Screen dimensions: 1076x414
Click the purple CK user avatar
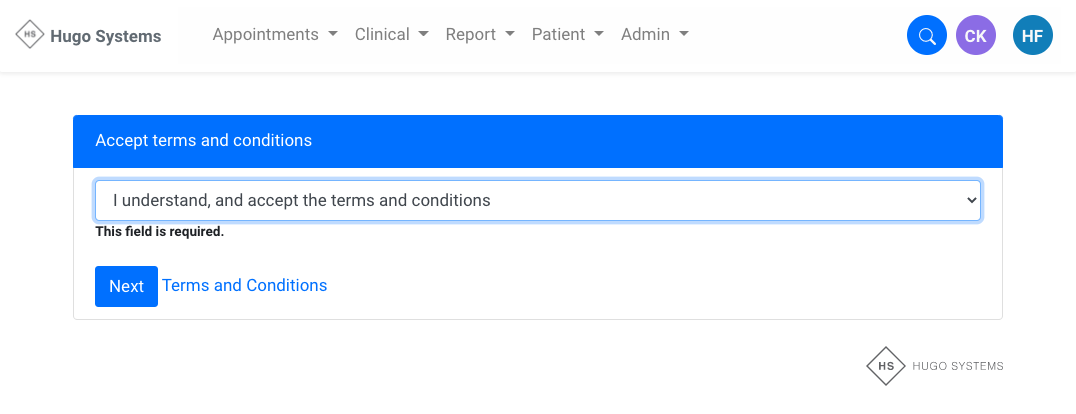pyautogui.click(x=976, y=36)
